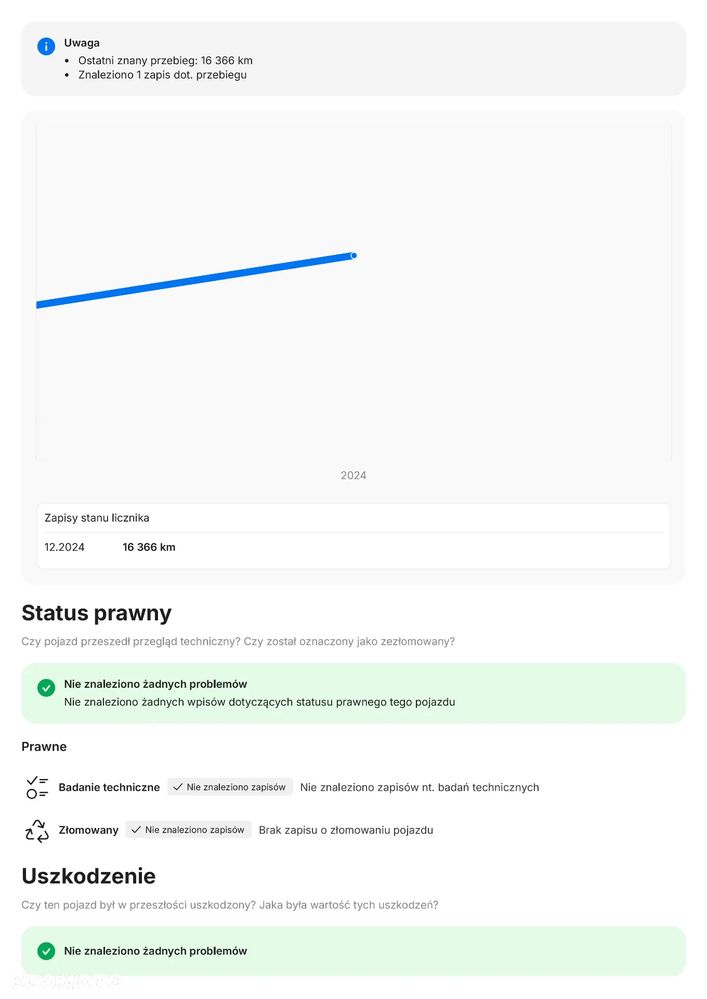Click the Prawne subsection label

44,746
